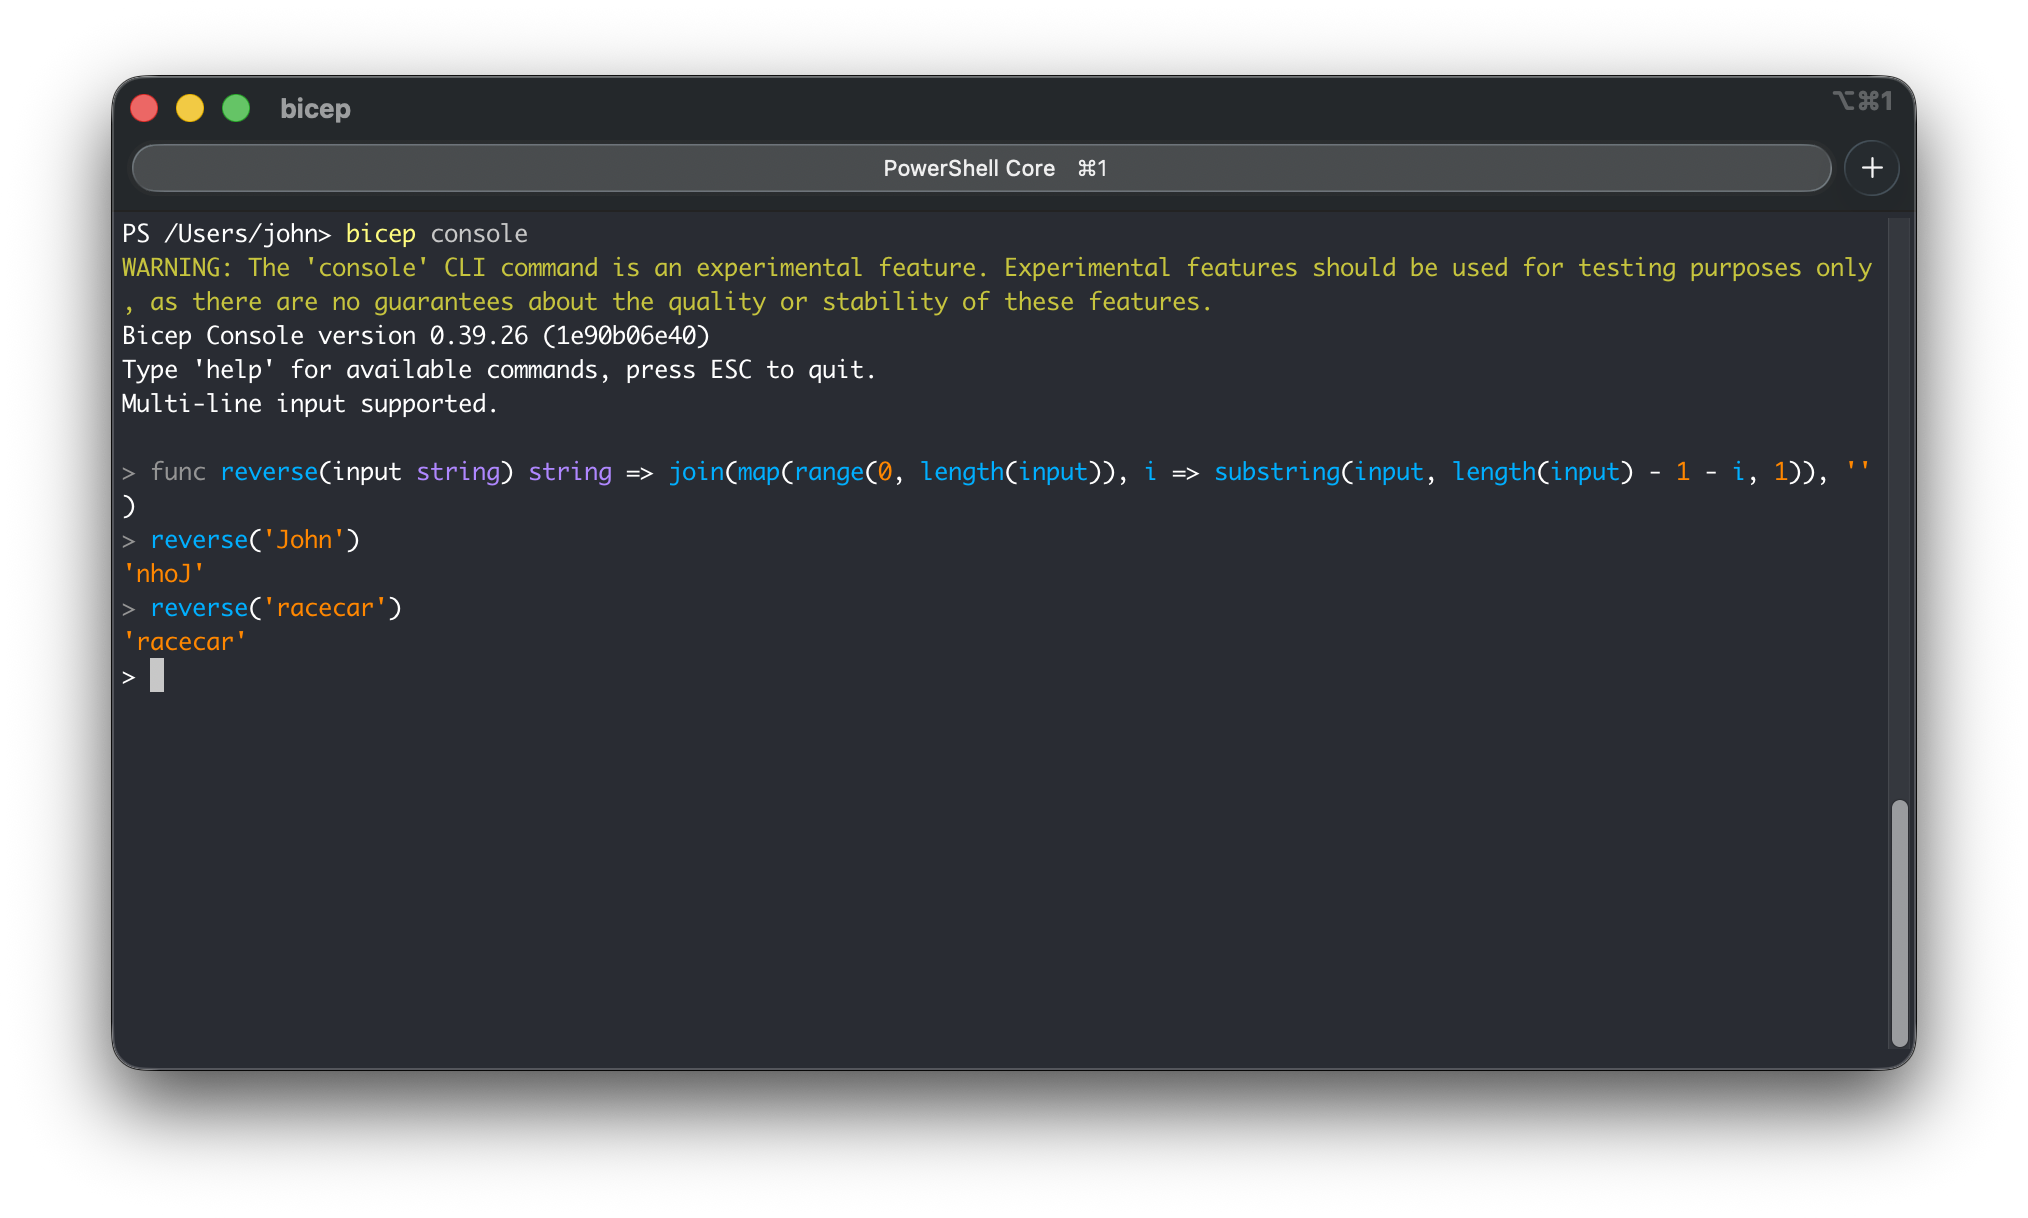
Task: Click the Multi-line input supported line
Action: [x=309, y=404]
